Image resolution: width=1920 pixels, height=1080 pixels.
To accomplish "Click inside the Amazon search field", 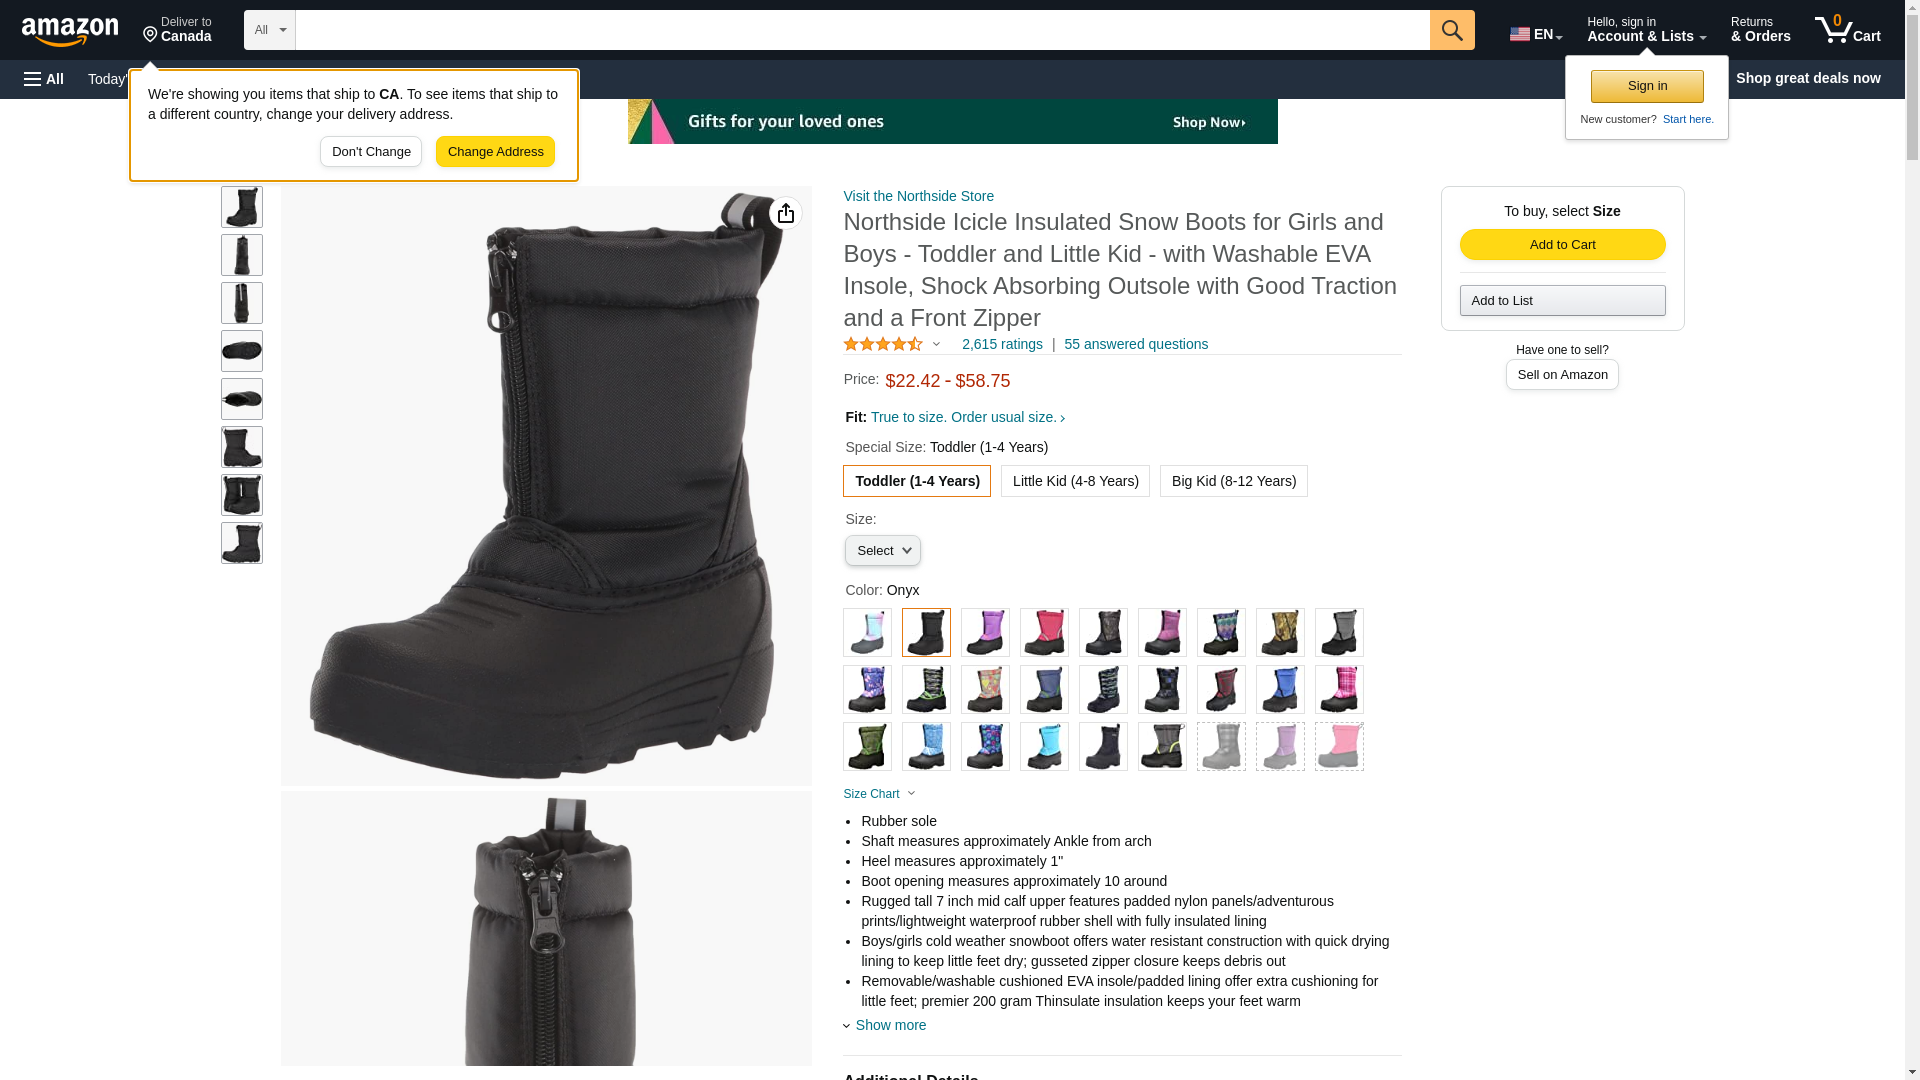I will pos(862,30).
